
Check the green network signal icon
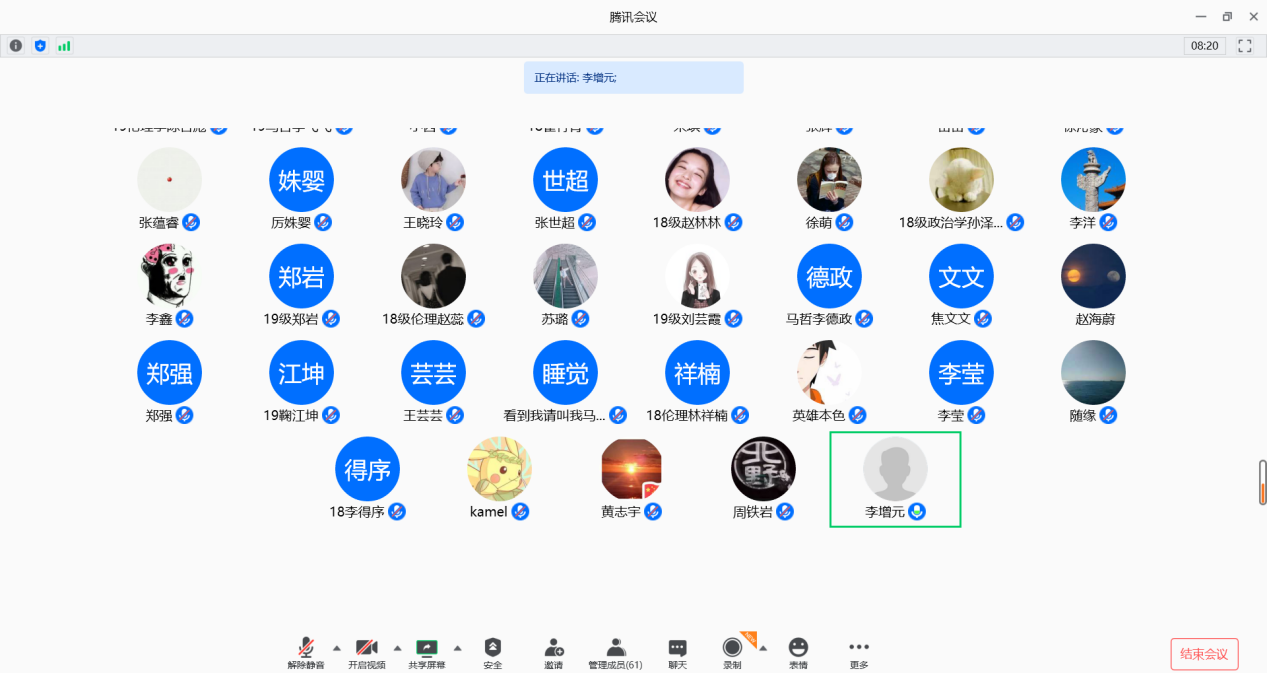coord(64,46)
